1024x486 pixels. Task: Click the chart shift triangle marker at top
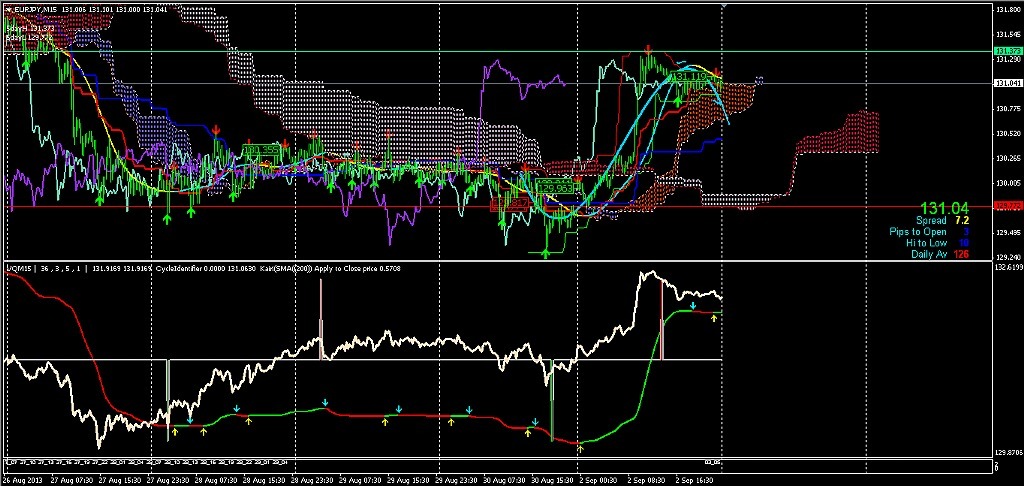pyautogui.click(x=723, y=5)
